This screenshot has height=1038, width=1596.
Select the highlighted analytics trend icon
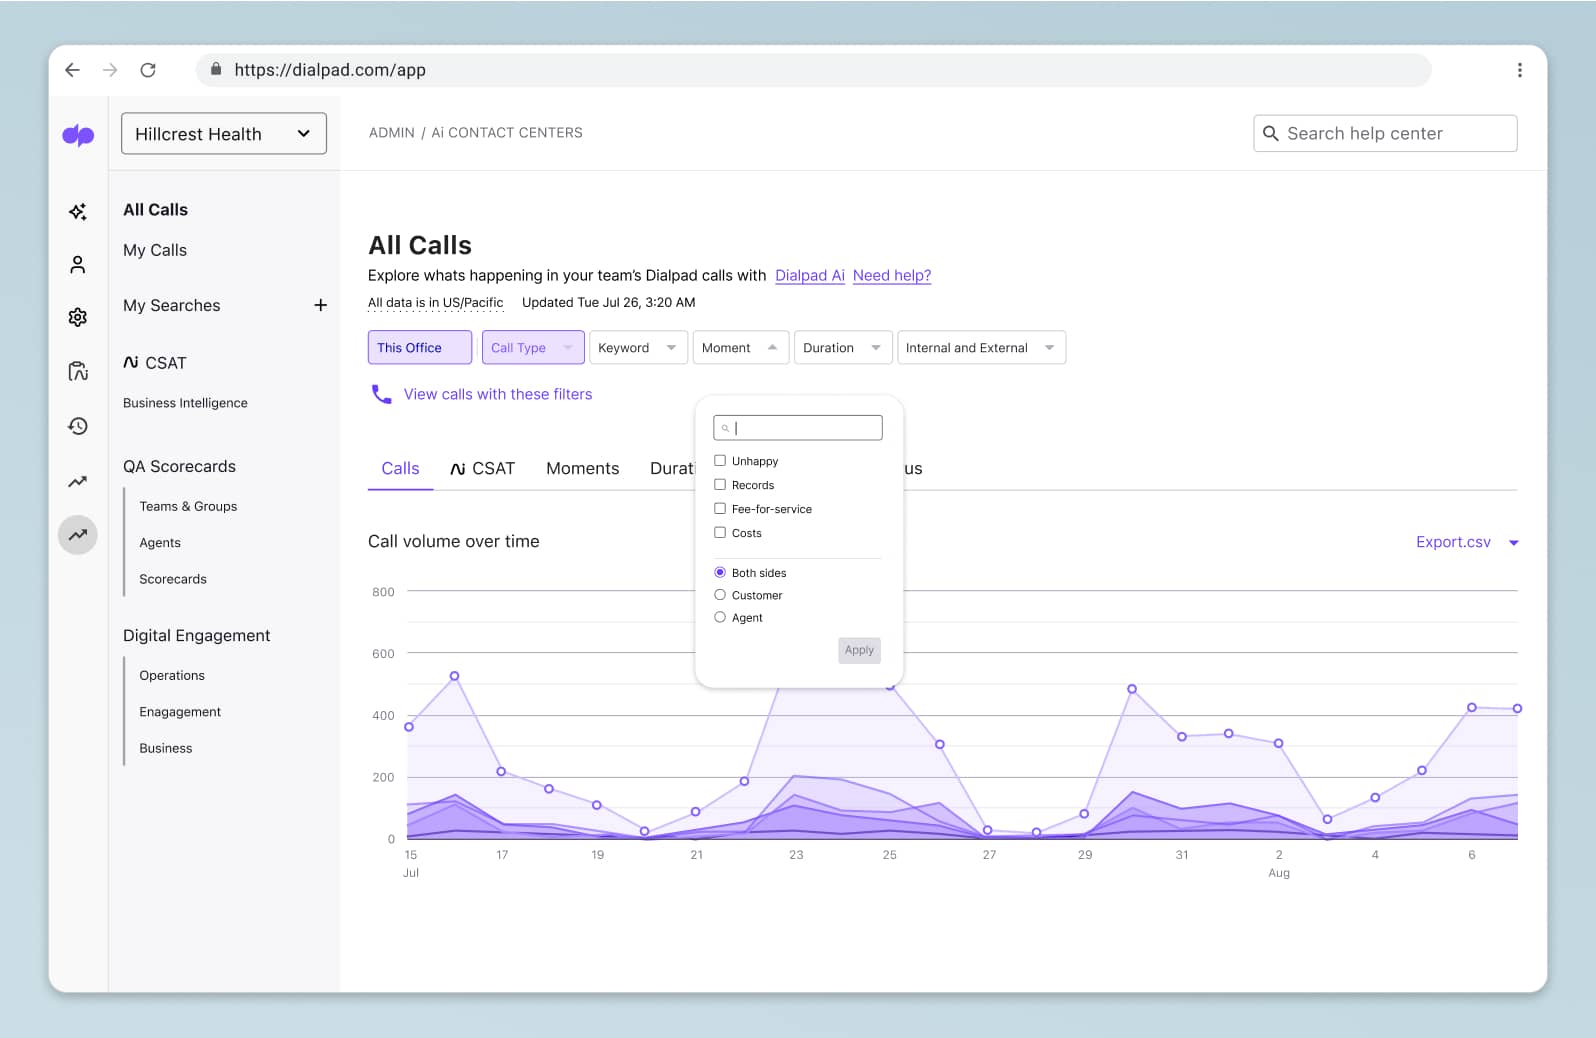click(x=78, y=535)
